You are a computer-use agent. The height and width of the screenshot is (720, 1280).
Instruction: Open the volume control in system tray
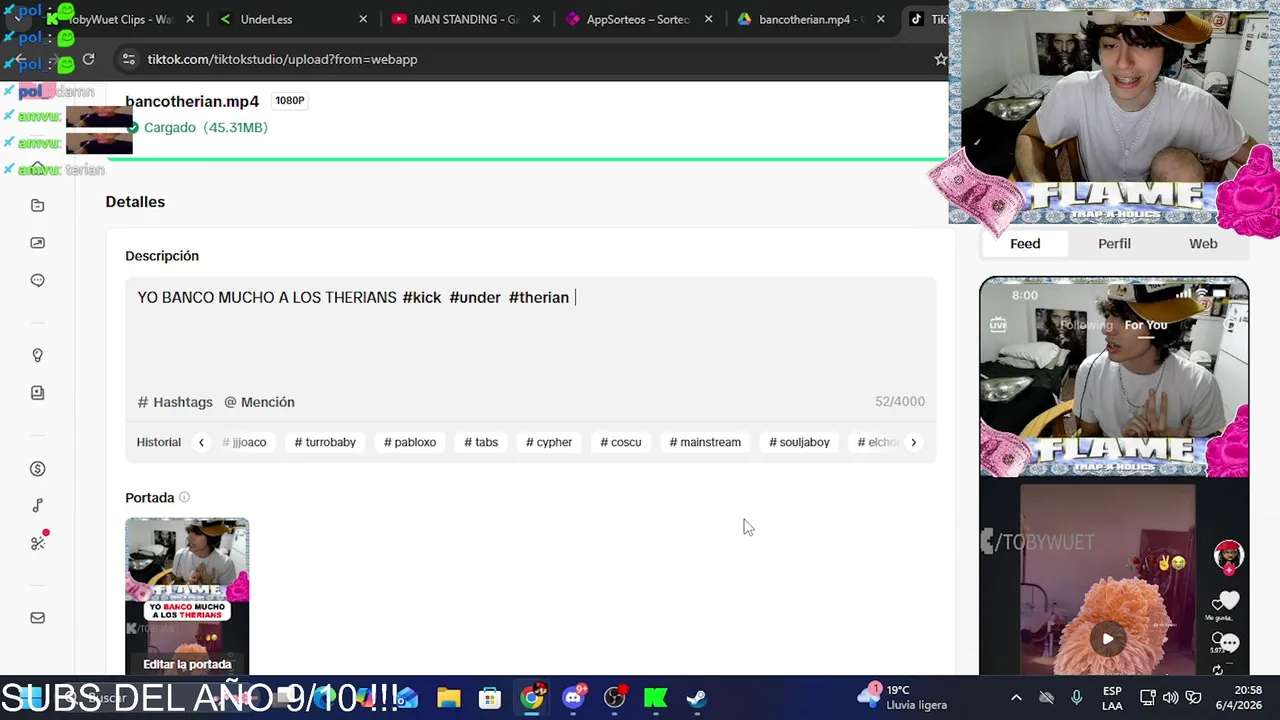click(x=1170, y=697)
